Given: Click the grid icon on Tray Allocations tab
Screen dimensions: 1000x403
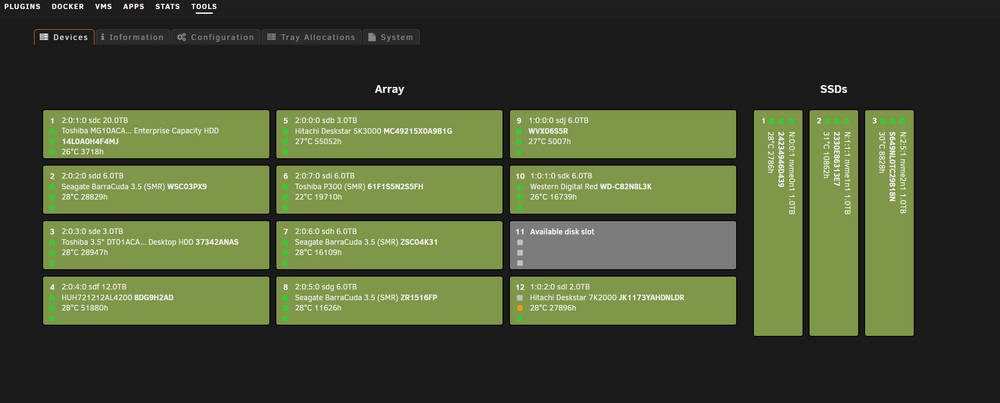Looking at the screenshot, I should pyautogui.click(x=272, y=37).
